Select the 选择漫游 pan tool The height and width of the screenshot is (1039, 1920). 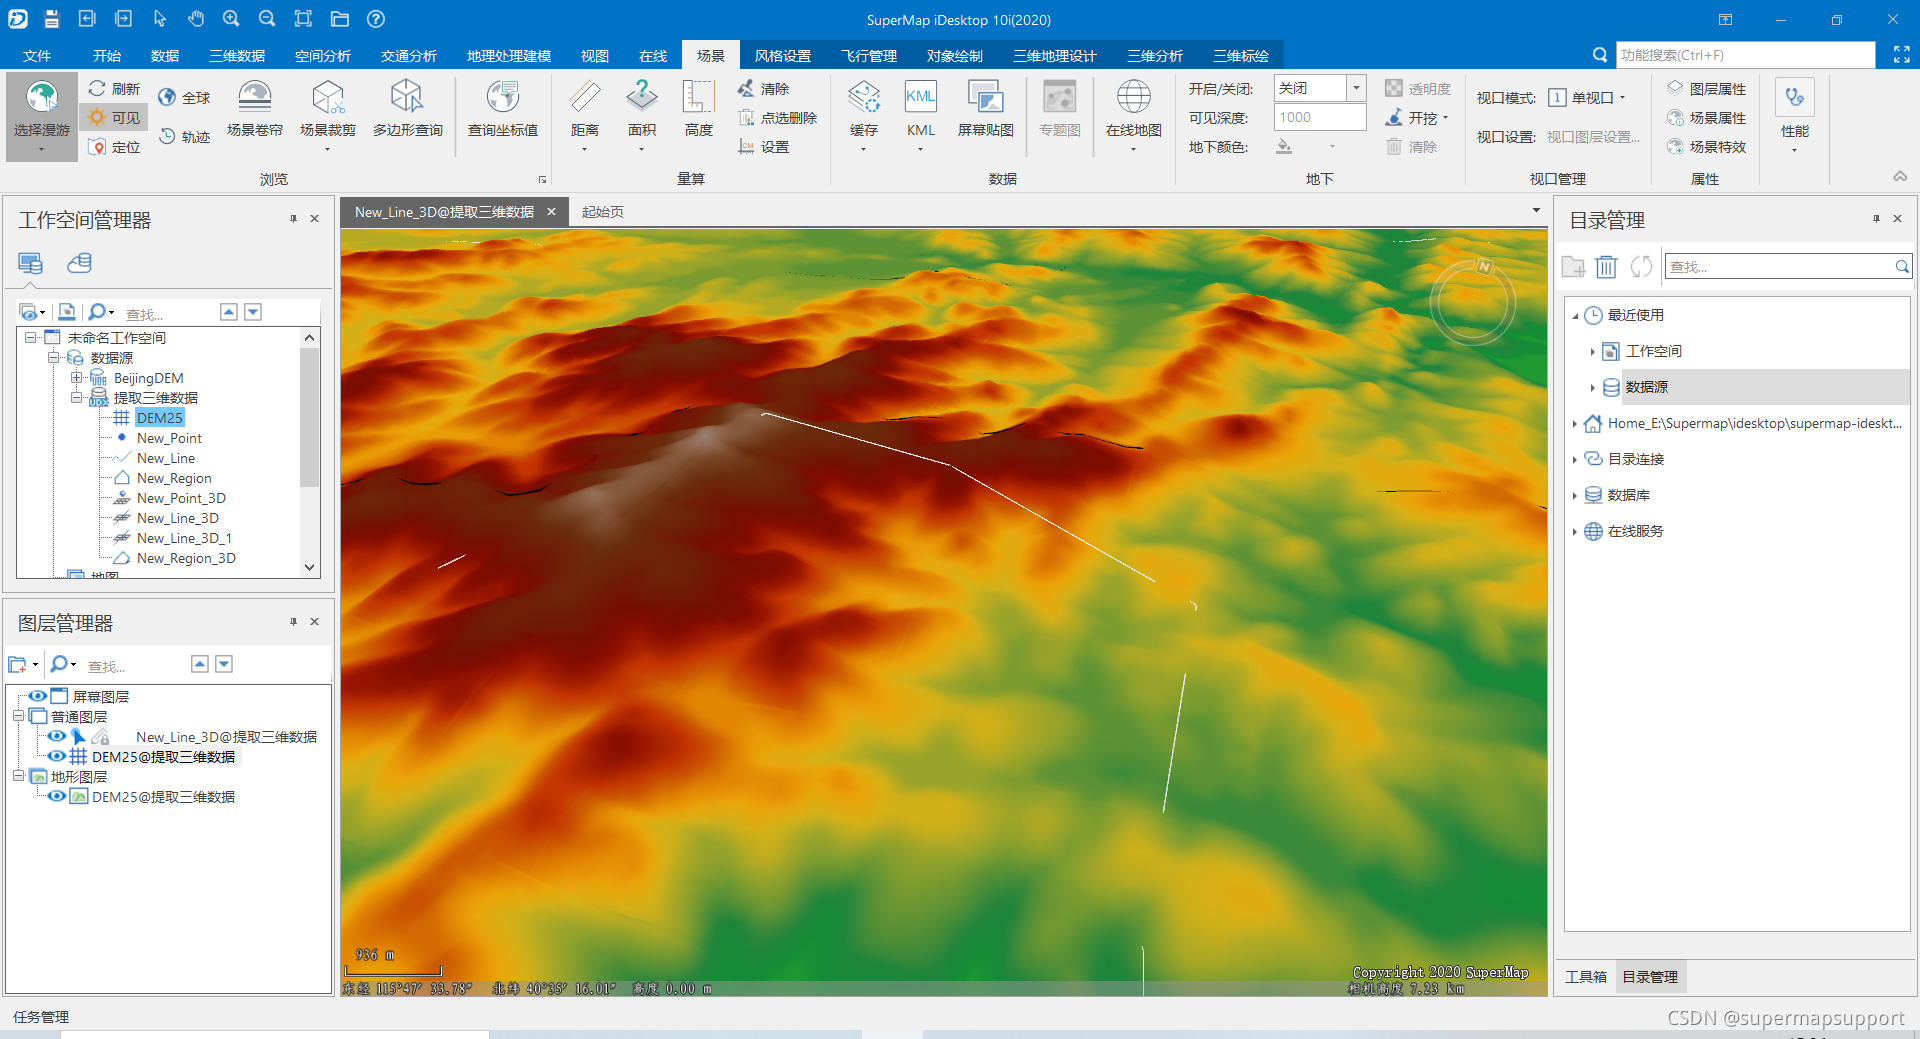pyautogui.click(x=42, y=116)
